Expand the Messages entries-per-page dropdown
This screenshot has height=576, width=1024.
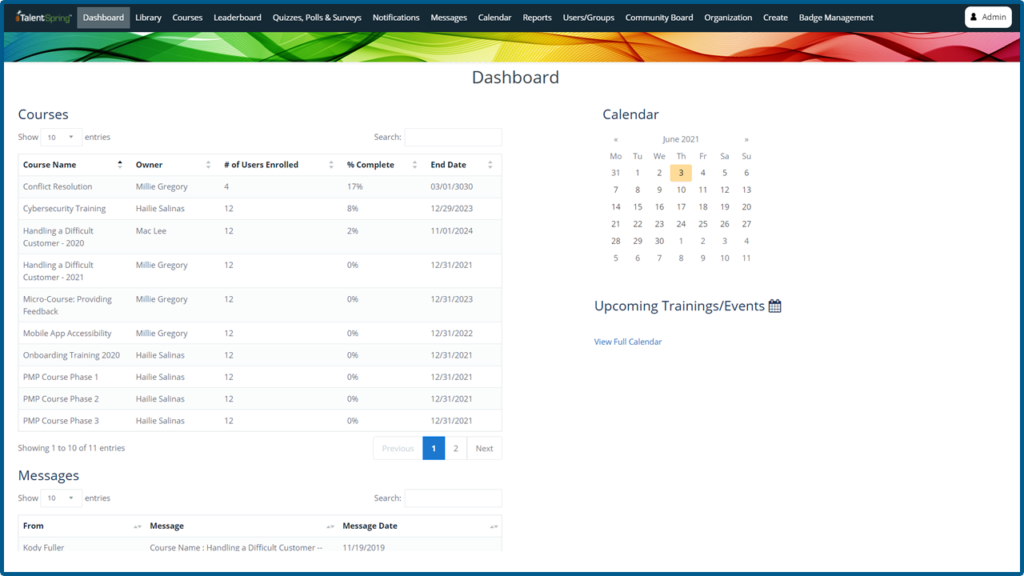[60, 498]
